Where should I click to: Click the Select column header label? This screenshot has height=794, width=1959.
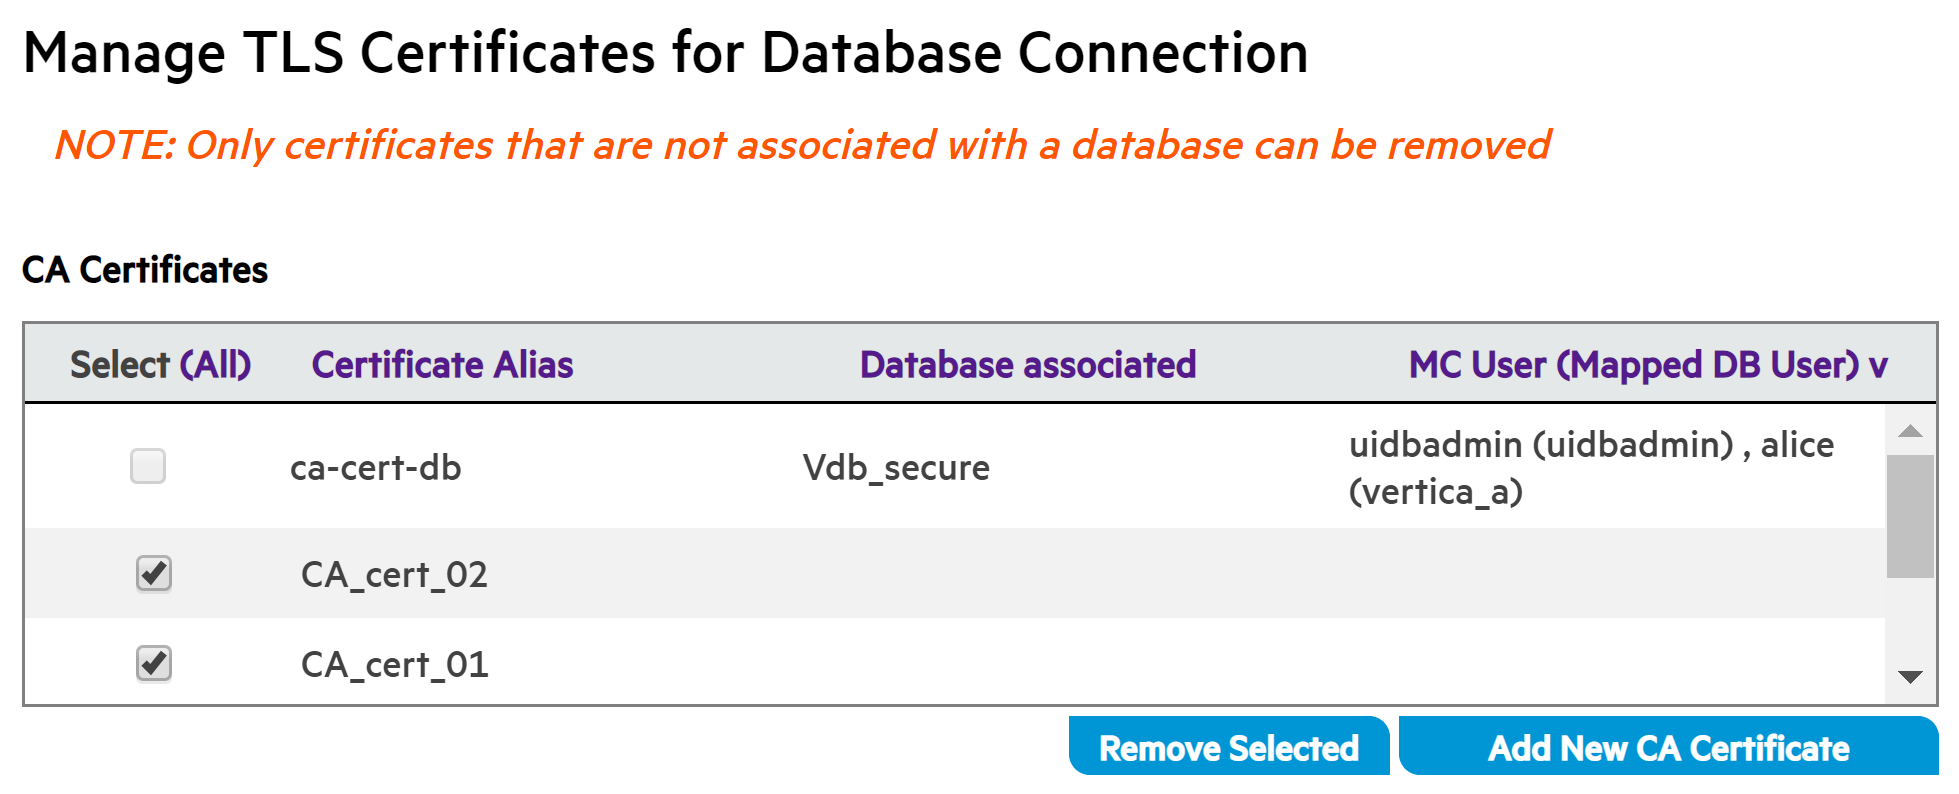coord(120,365)
